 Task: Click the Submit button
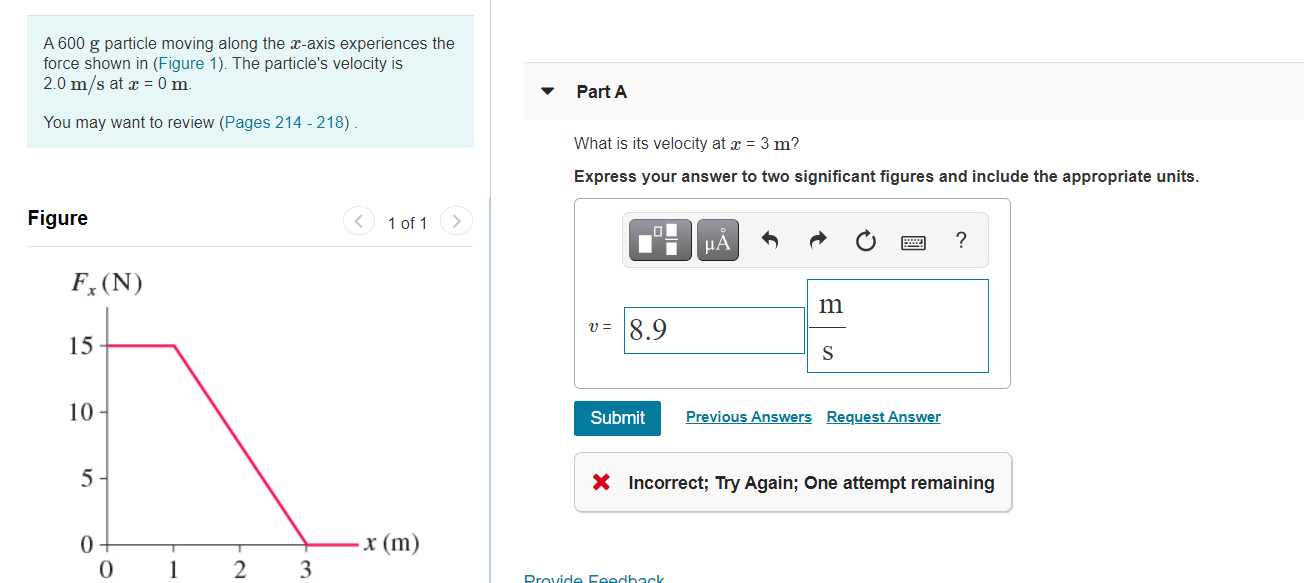[x=617, y=418]
